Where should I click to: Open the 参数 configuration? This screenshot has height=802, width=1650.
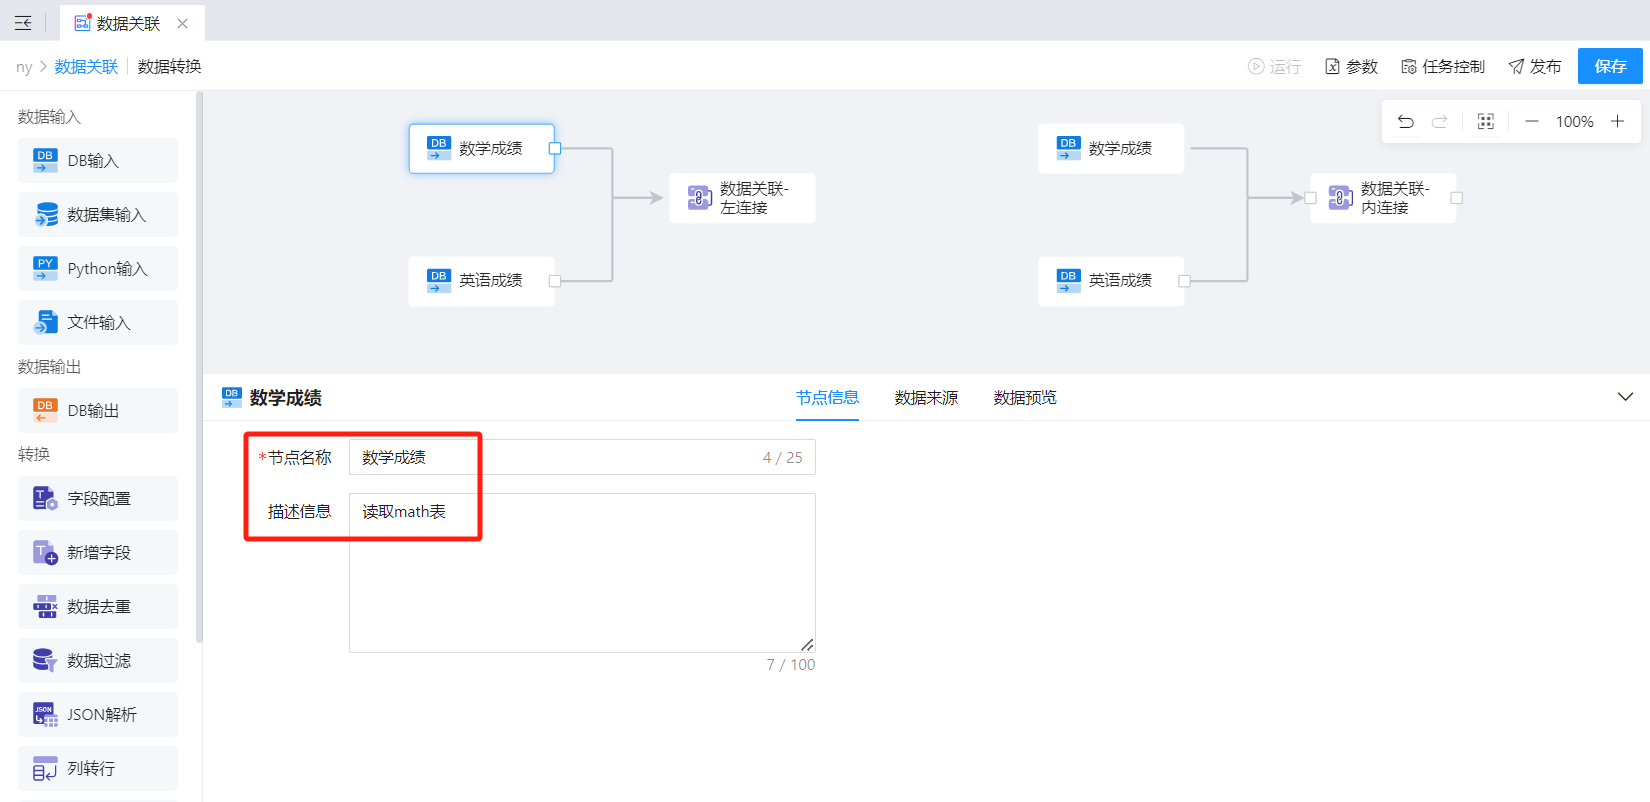click(1351, 66)
